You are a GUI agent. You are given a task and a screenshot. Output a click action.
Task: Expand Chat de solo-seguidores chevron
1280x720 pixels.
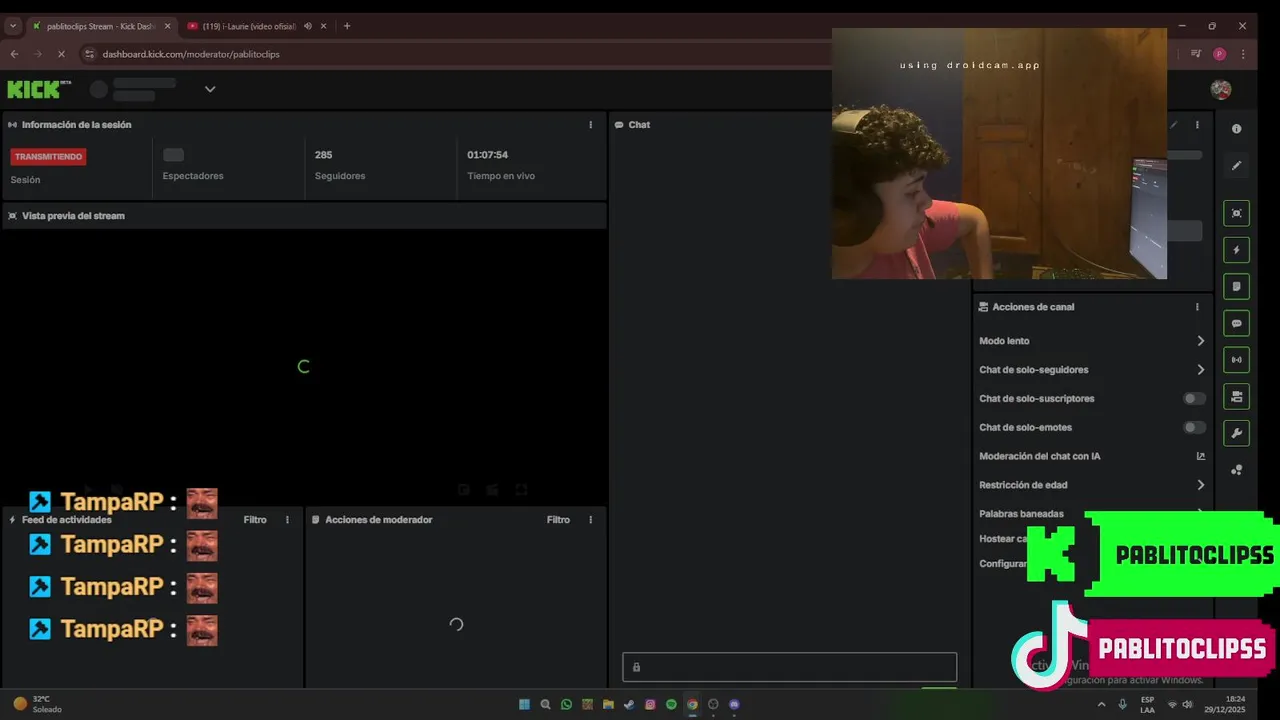(x=1201, y=370)
